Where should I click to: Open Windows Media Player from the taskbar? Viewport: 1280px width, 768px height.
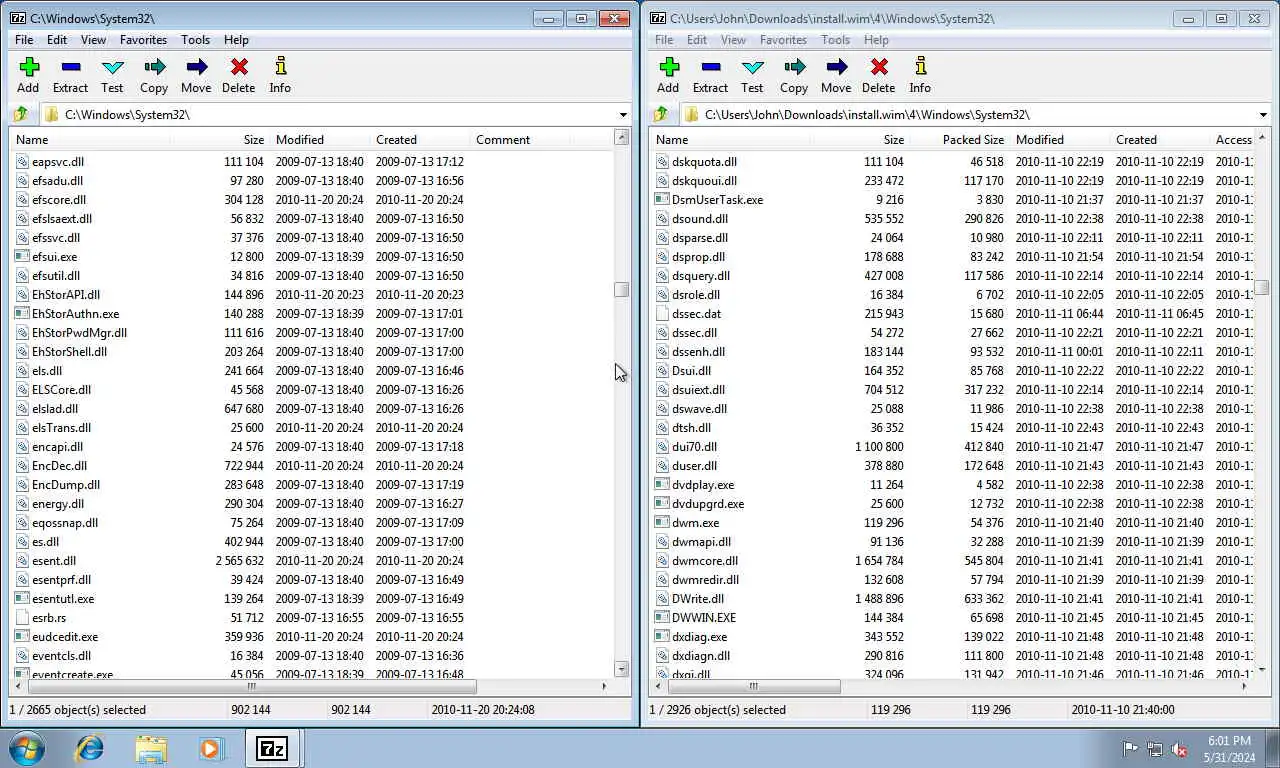[211, 748]
